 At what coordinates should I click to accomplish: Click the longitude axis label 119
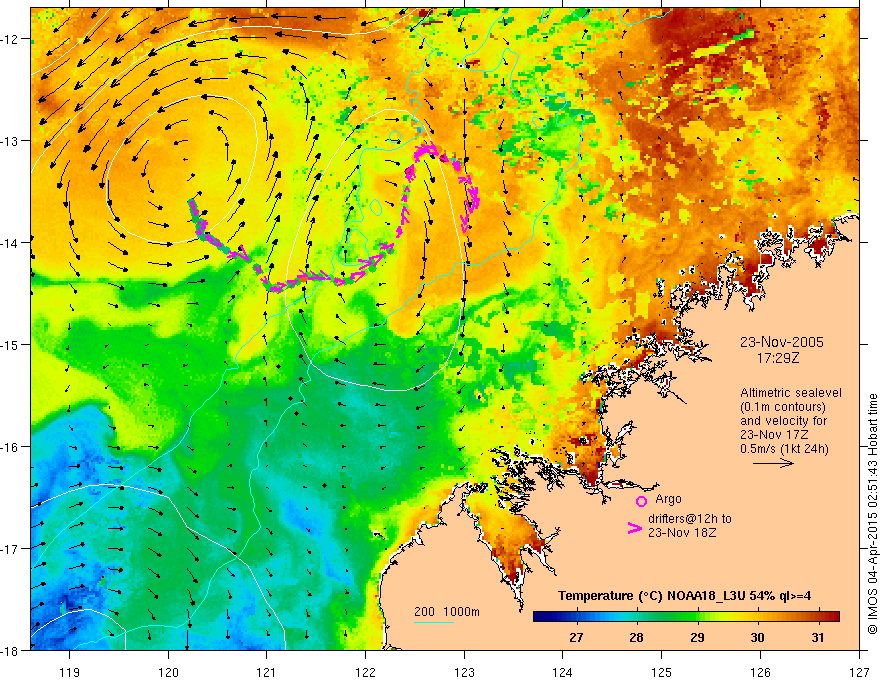70,672
